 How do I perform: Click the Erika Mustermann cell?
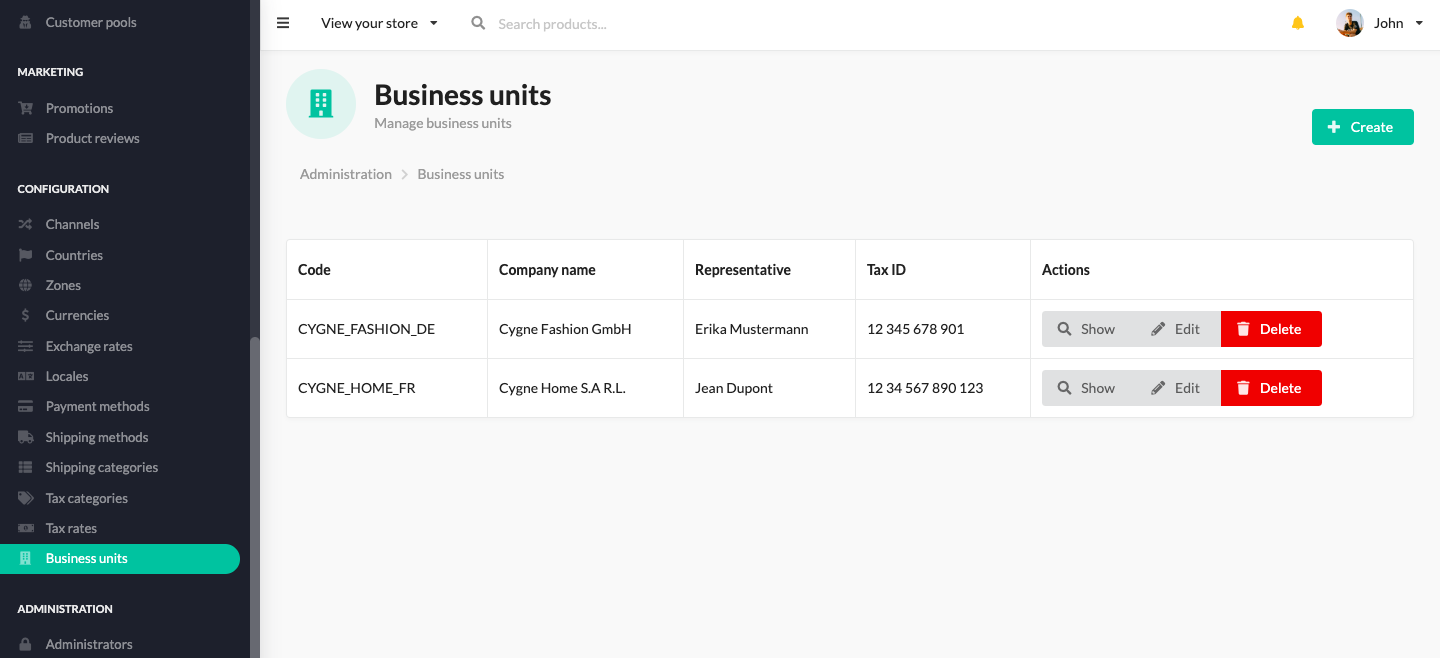pyautogui.click(x=770, y=329)
